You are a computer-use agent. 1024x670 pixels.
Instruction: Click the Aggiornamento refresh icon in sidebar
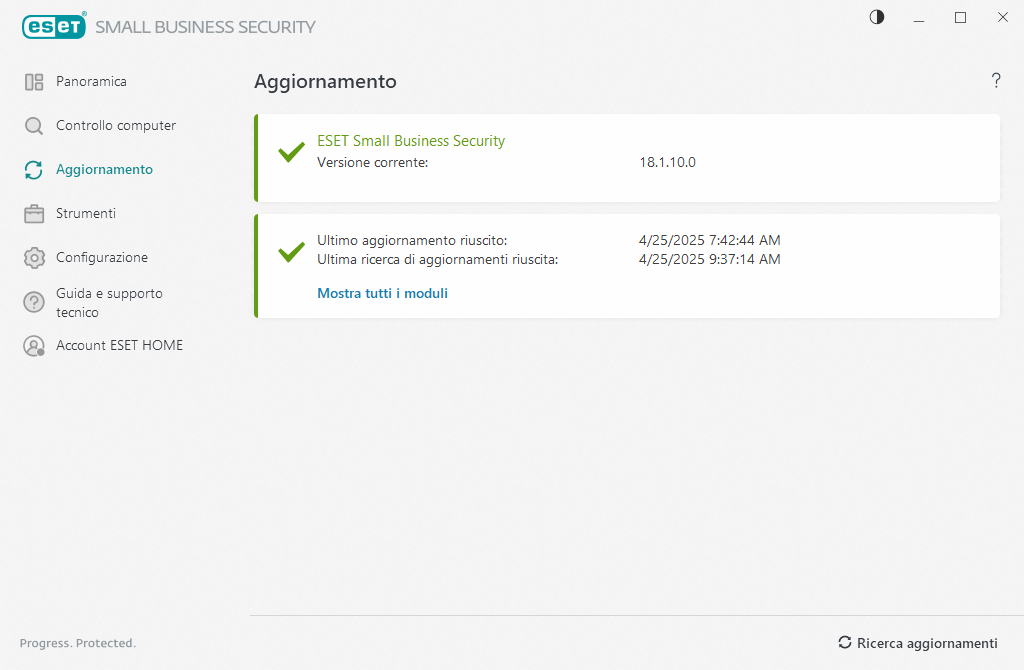click(x=34, y=170)
